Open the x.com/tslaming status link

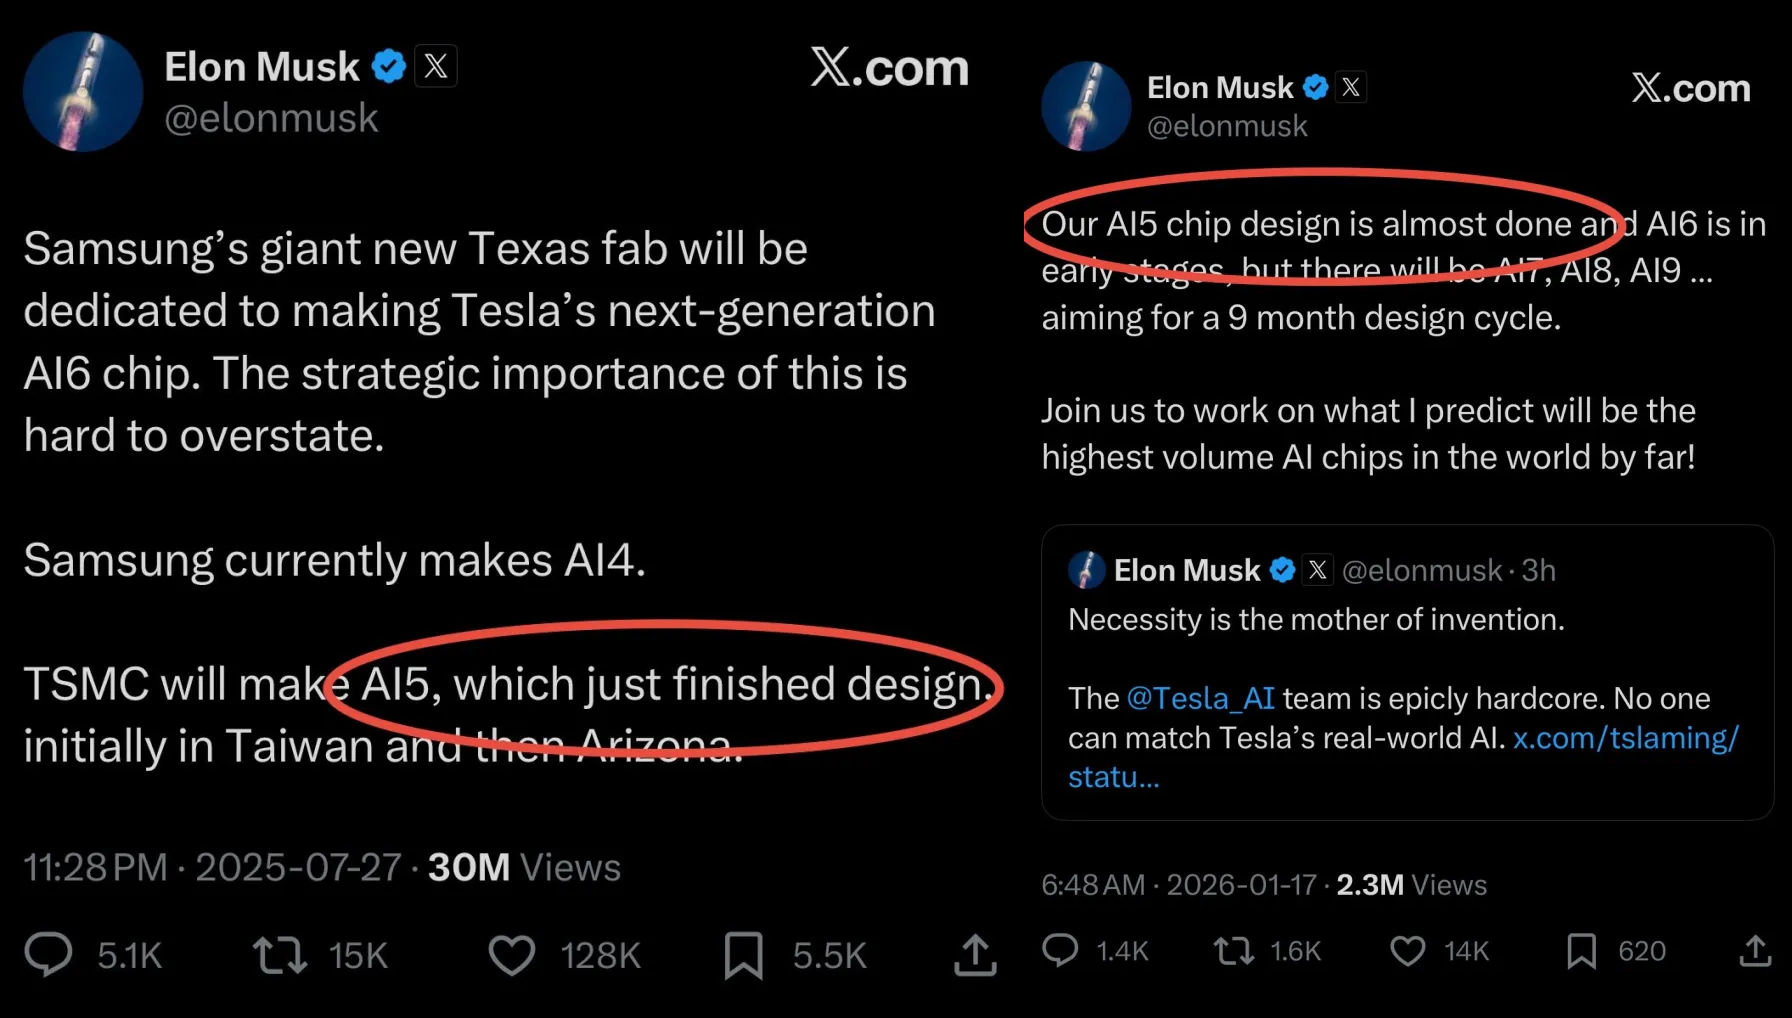pos(1625,738)
